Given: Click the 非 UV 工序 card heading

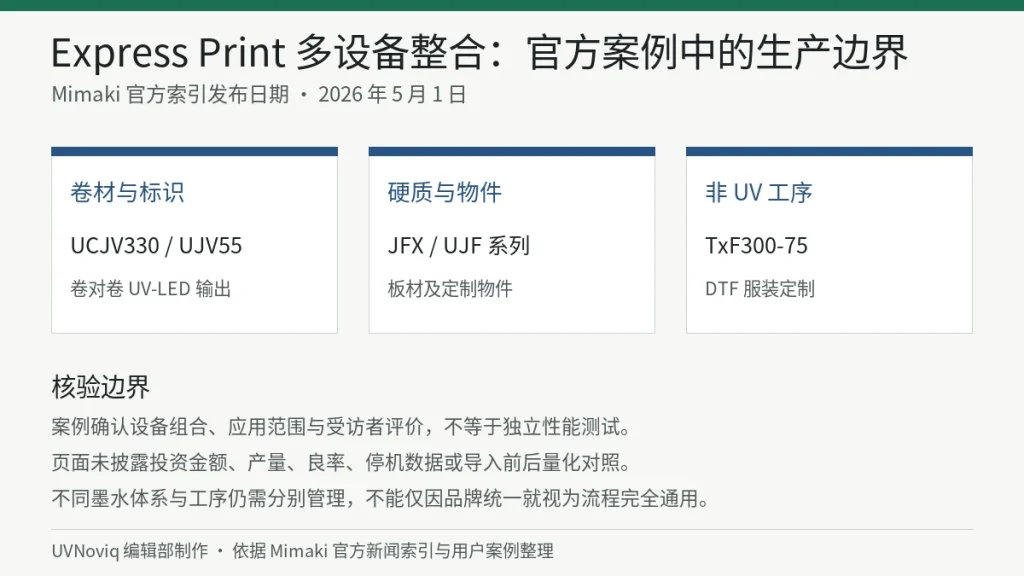Looking at the screenshot, I should [759, 193].
